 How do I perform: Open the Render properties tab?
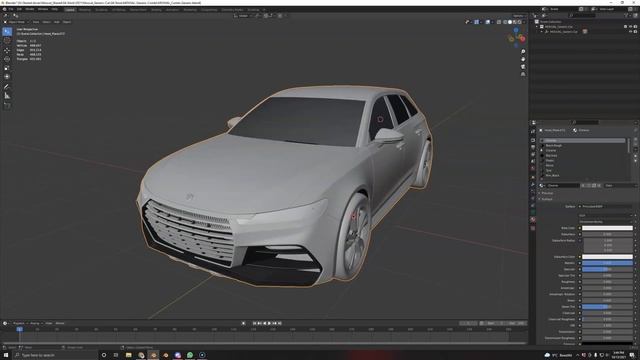[533, 140]
